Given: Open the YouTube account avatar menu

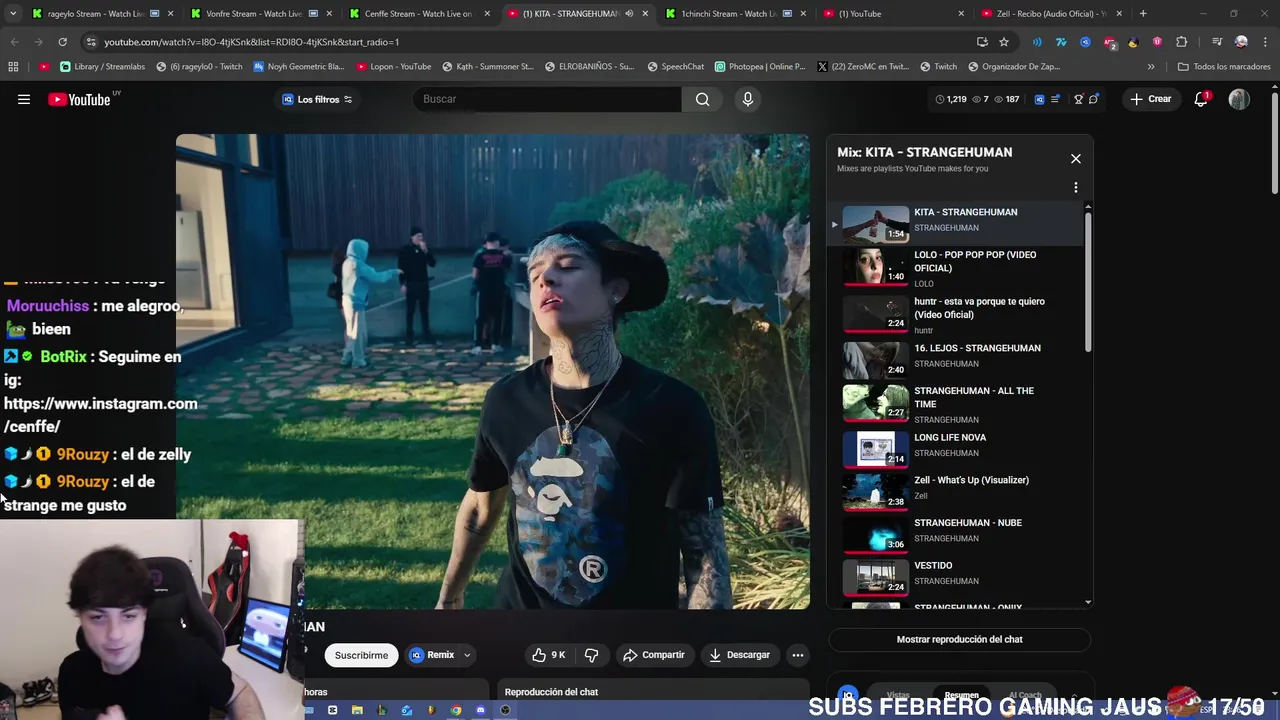Looking at the screenshot, I should [1239, 99].
